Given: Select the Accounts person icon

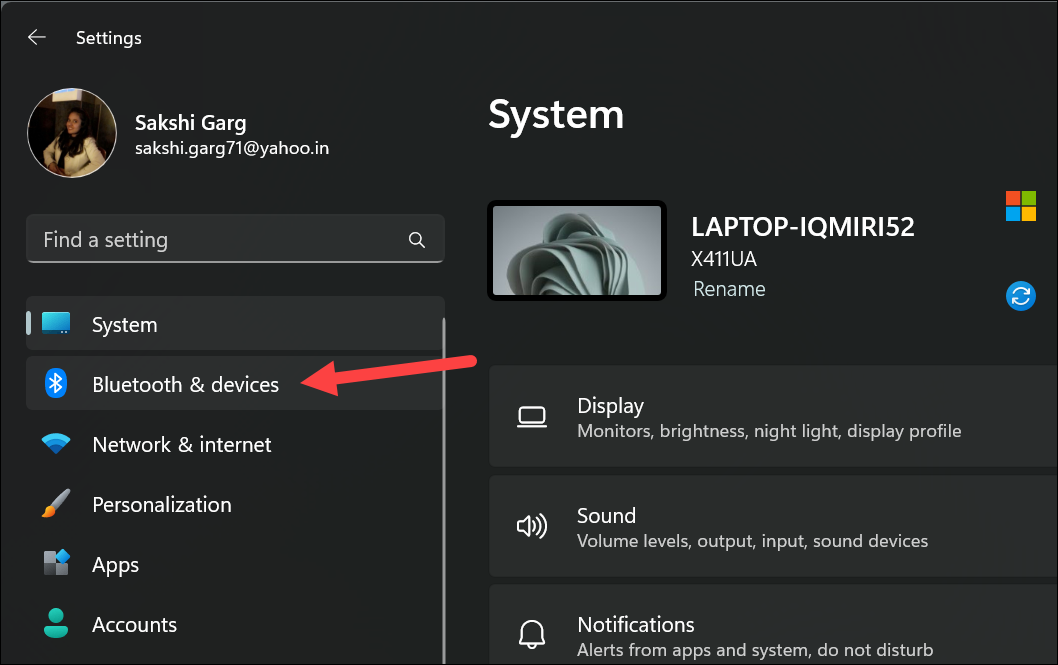Looking at the screenshot, I should (56, 624).
